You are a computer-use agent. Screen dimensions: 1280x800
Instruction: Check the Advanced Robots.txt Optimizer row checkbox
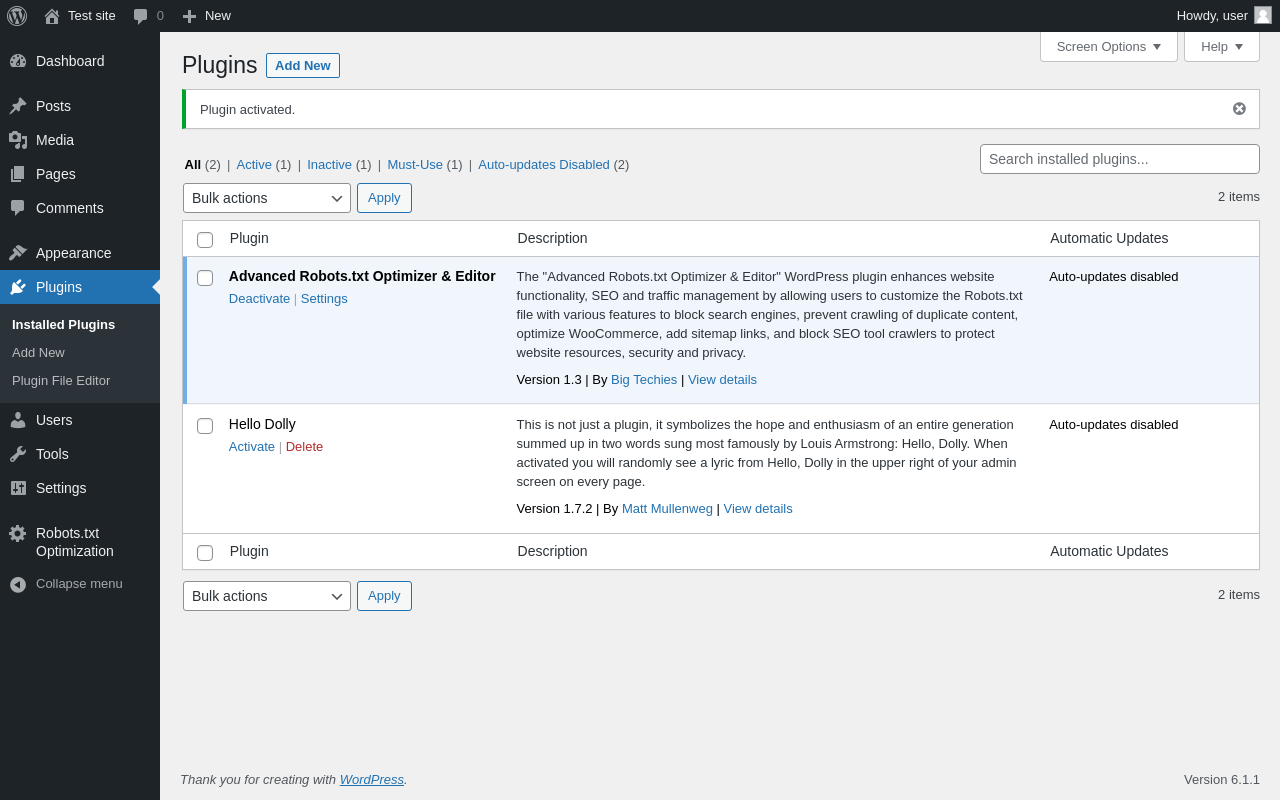pyautogui.click(x=205, y=278)
